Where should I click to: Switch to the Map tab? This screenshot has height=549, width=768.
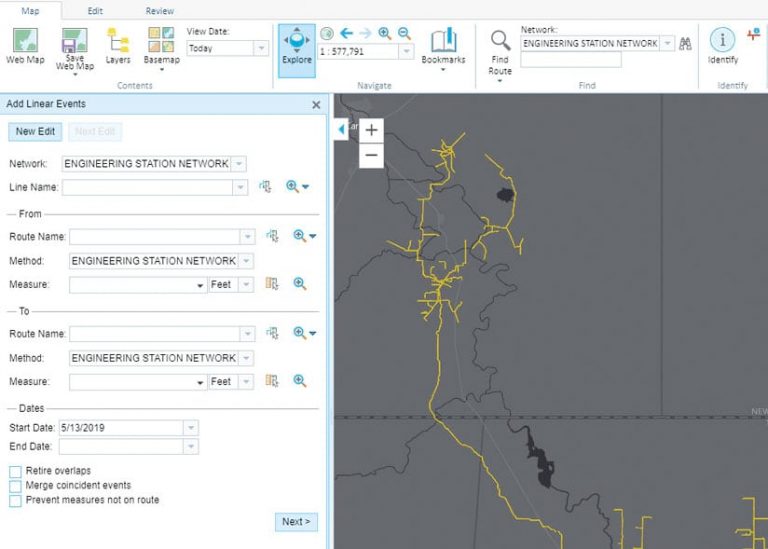30,11
